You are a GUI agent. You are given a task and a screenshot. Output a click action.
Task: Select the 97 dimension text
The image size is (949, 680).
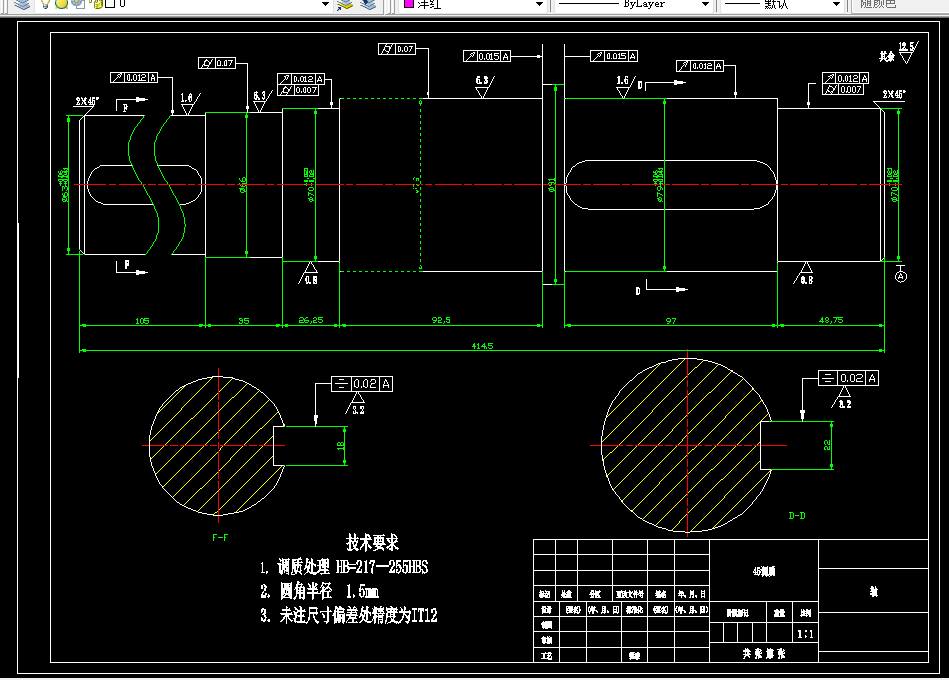click(x=671, y=321)
